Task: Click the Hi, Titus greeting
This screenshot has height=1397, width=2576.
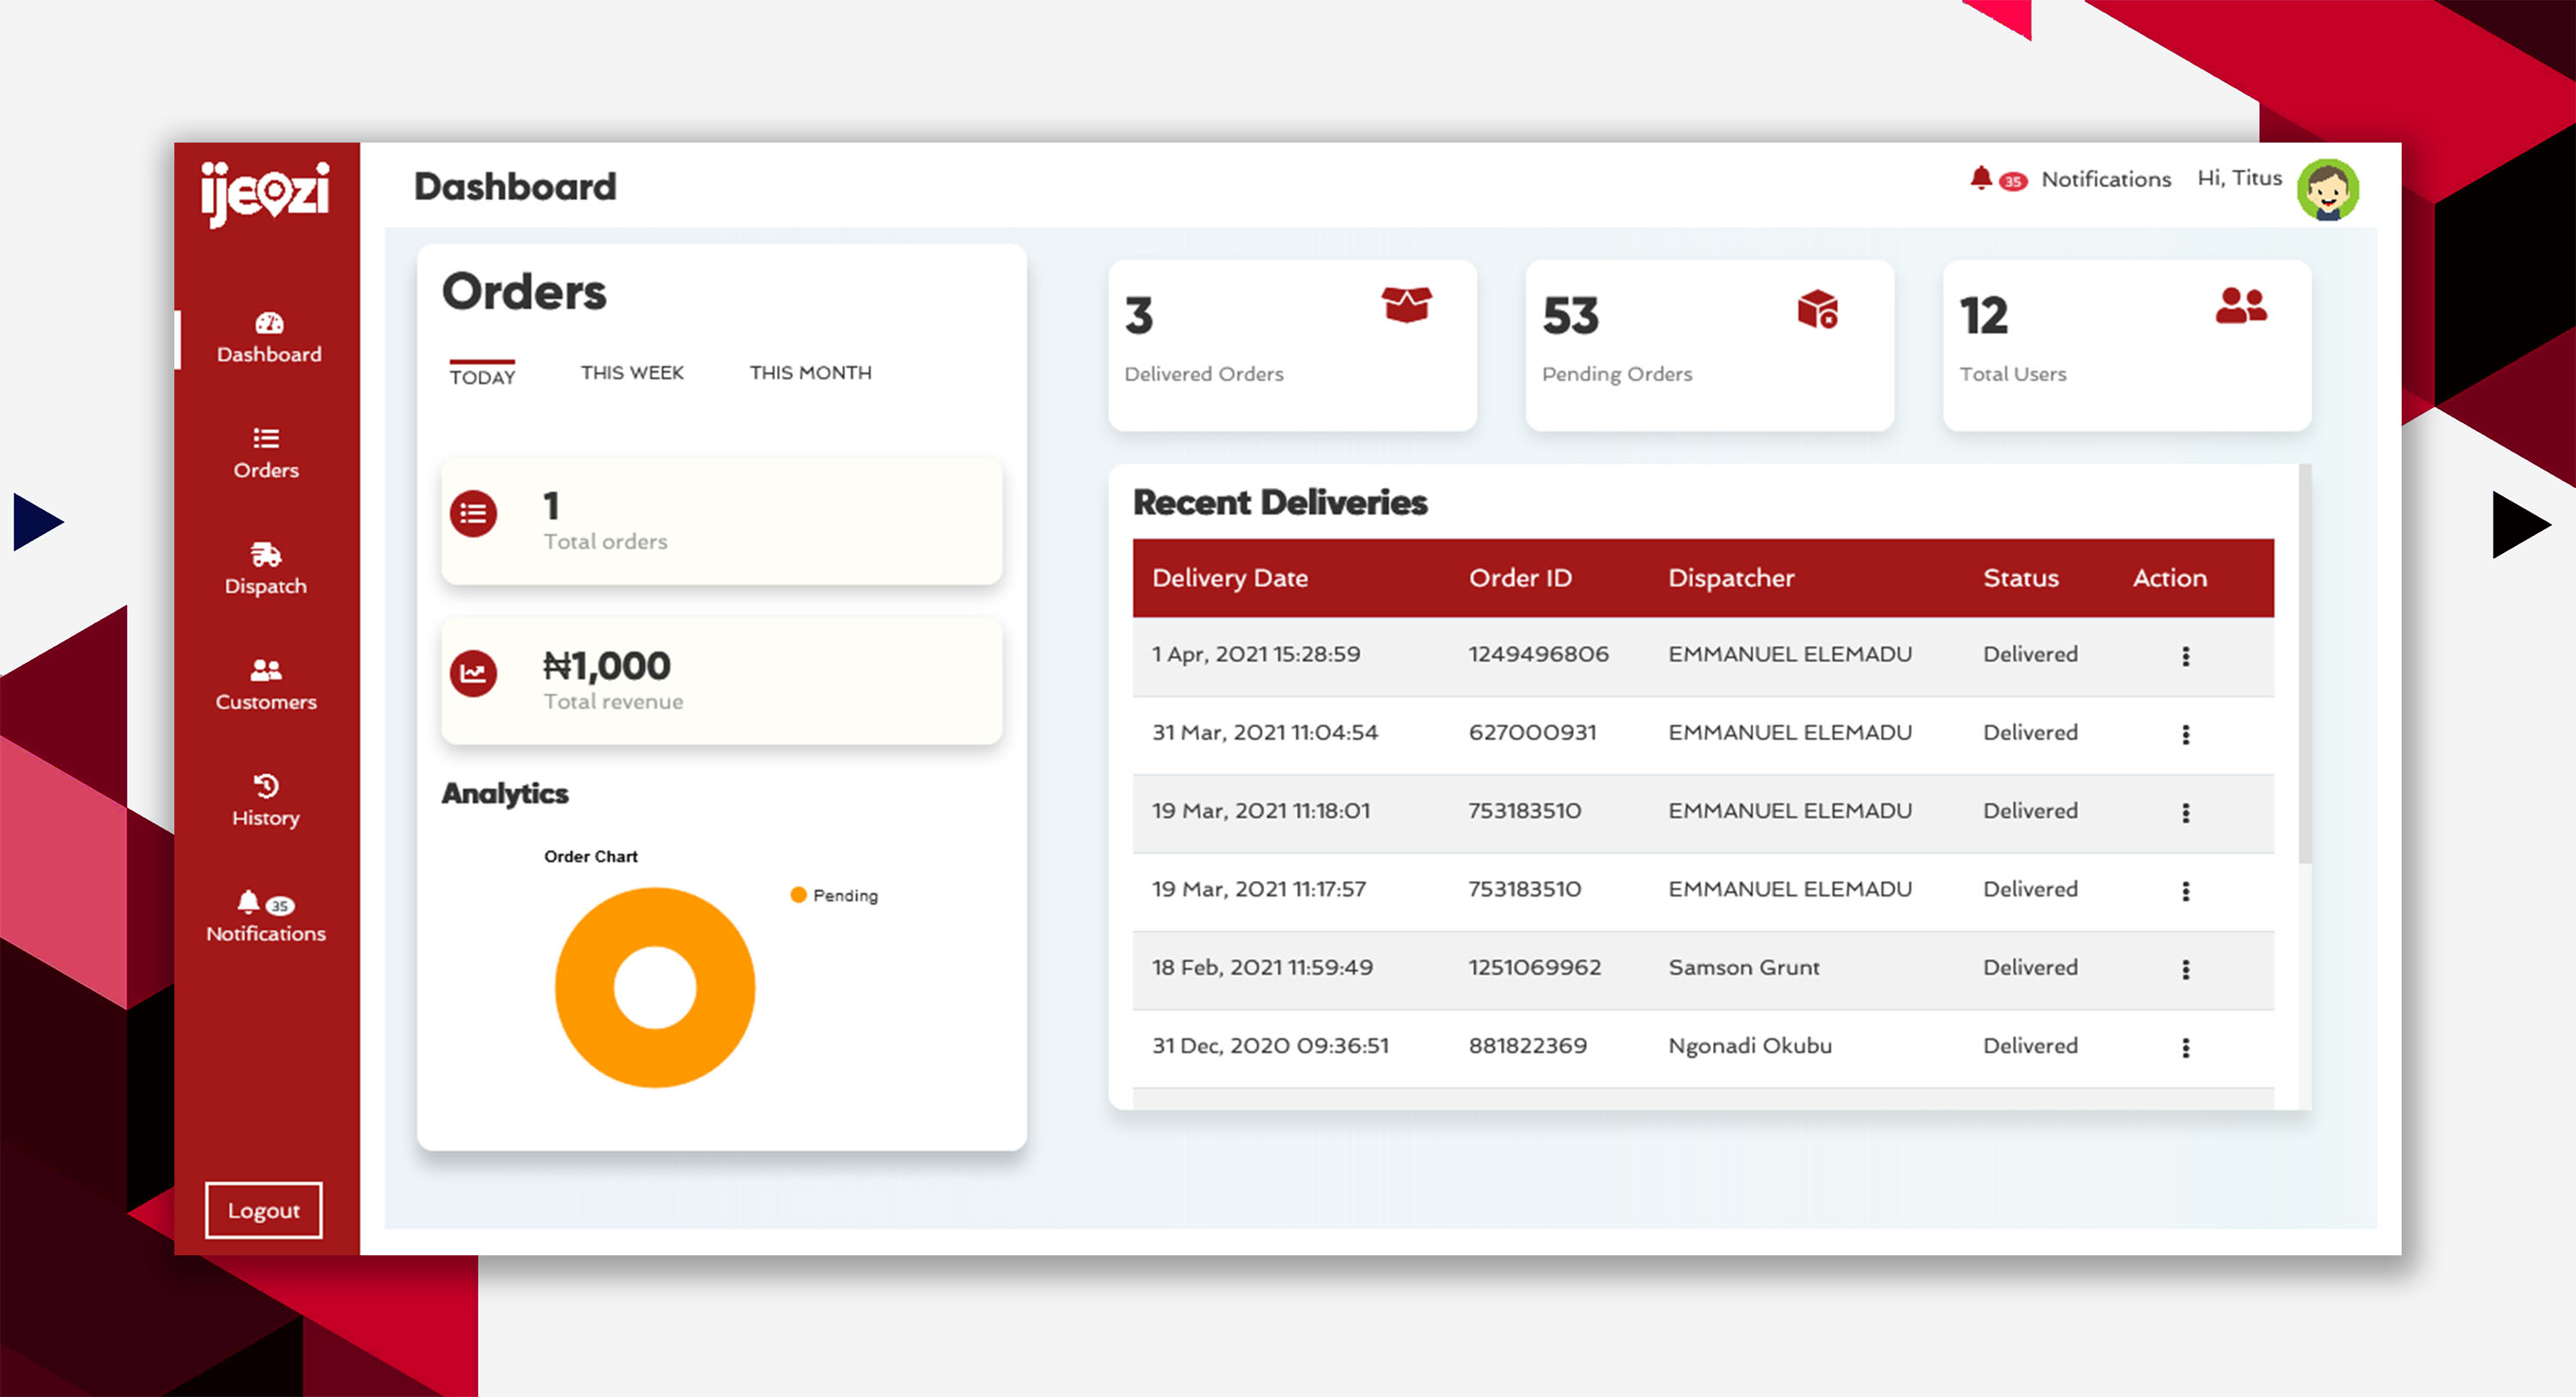Action: (2239, 178)
